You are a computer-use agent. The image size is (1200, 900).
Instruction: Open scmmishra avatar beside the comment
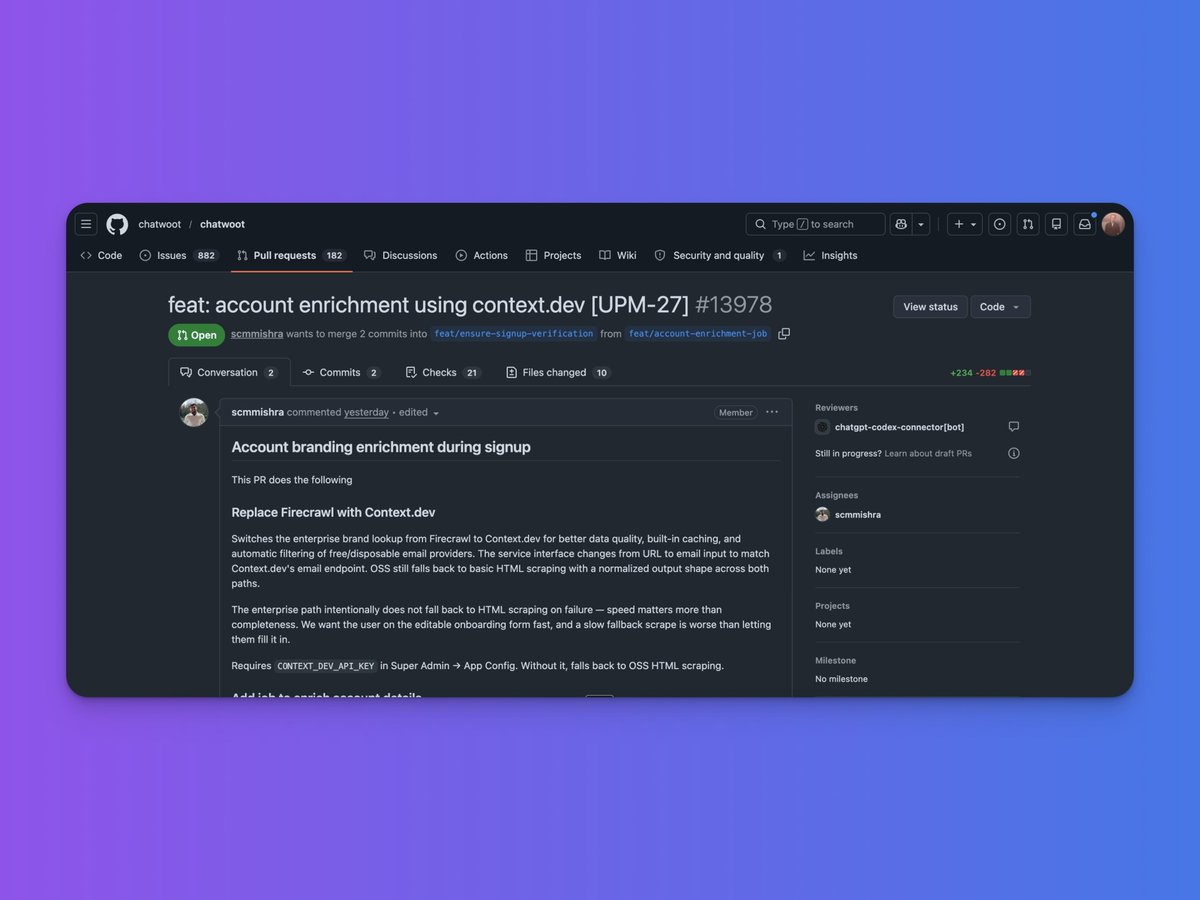coord(194,412)
